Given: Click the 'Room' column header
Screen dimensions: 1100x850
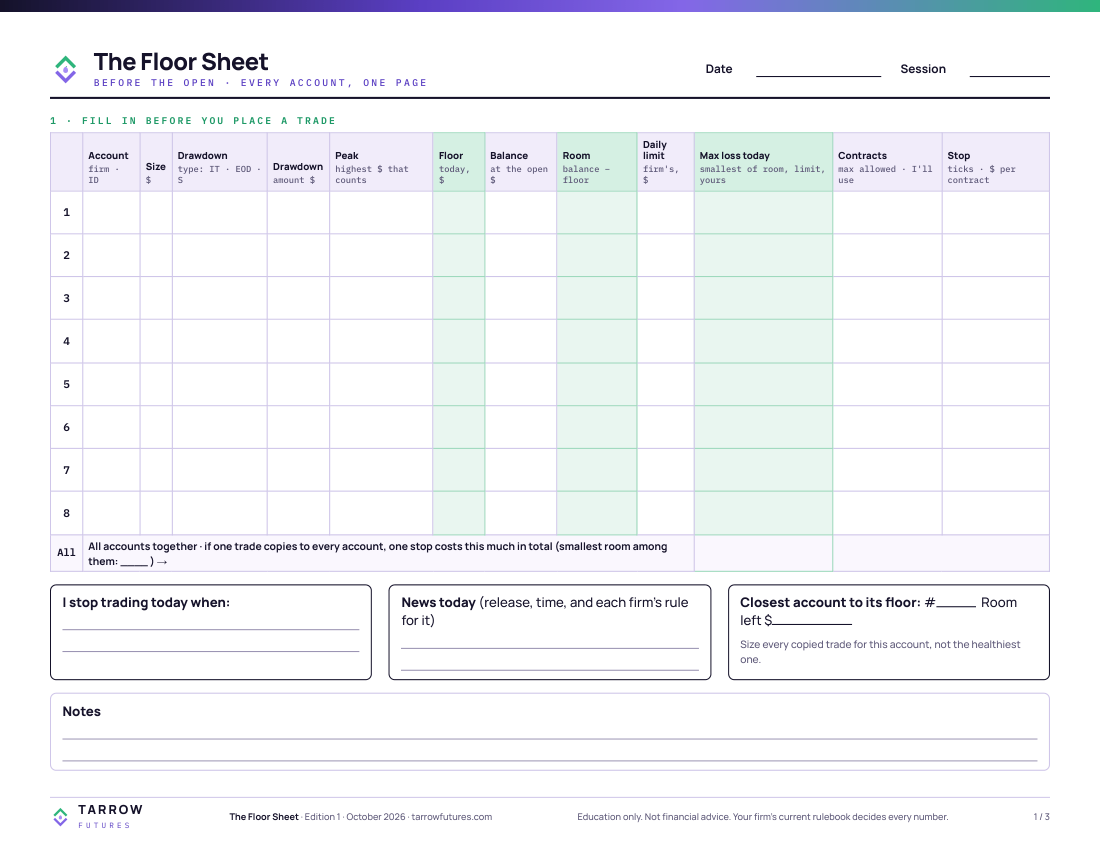Looking at the screenshot, I should click(x=597, y=162).
